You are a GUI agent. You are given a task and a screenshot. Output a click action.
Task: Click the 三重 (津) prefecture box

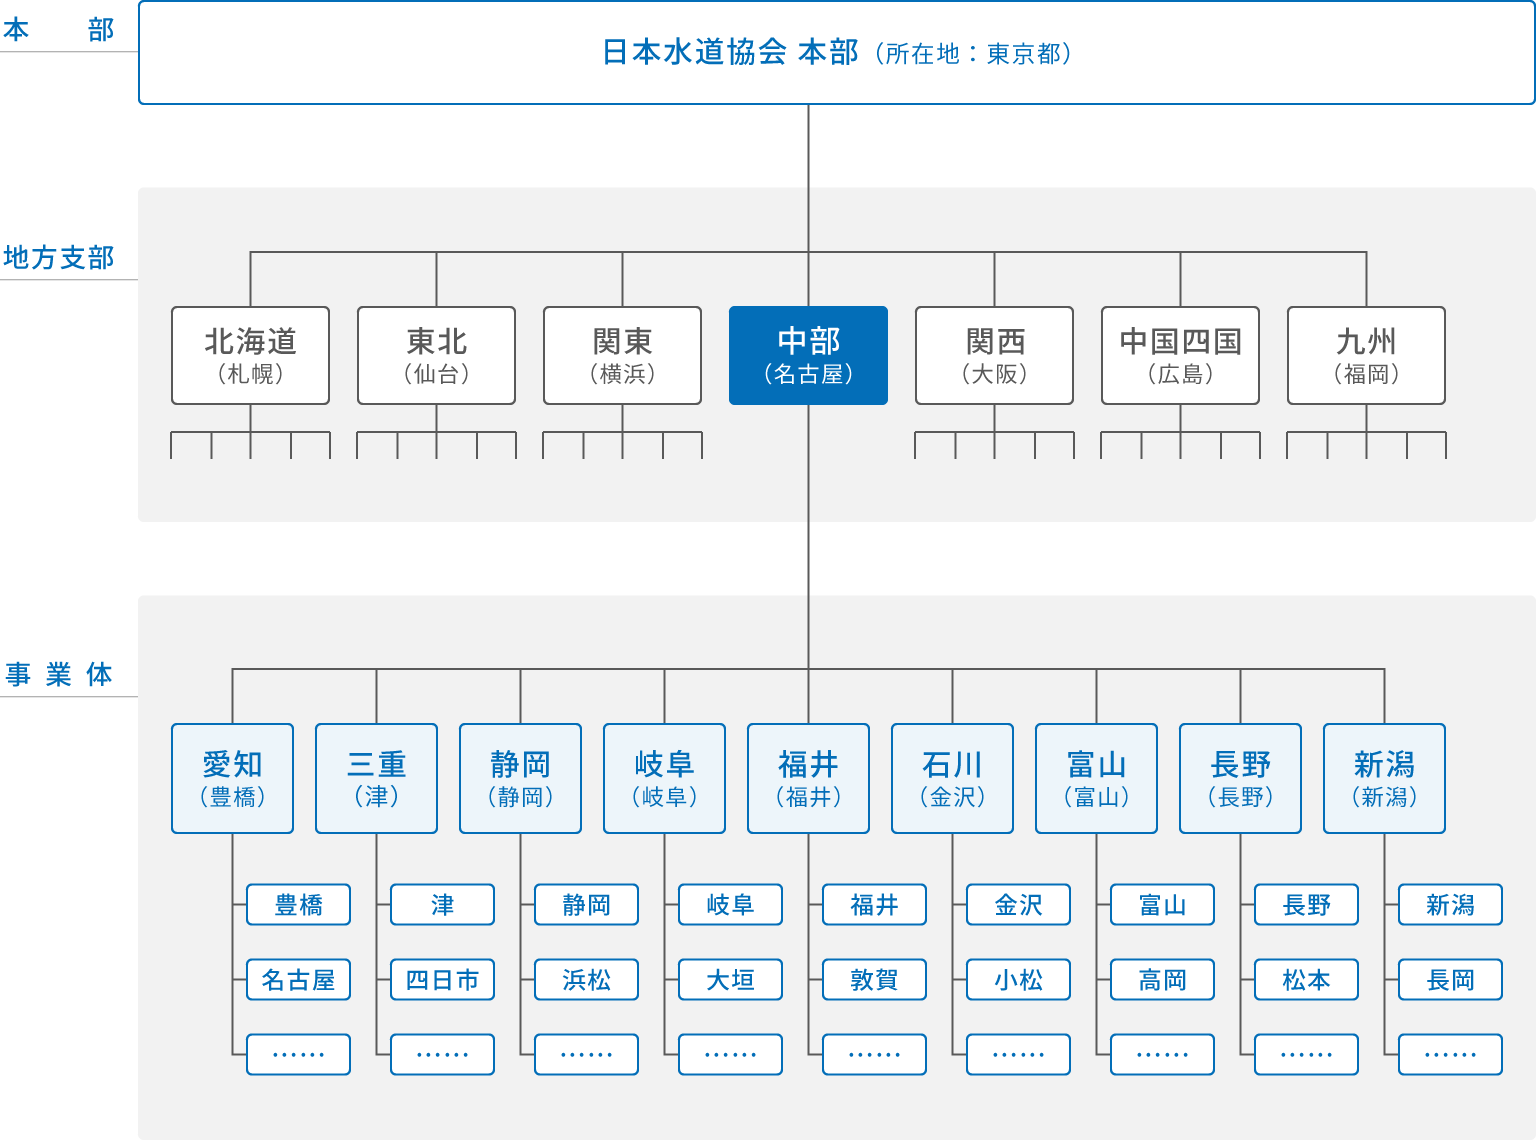[x=376, y=779]
